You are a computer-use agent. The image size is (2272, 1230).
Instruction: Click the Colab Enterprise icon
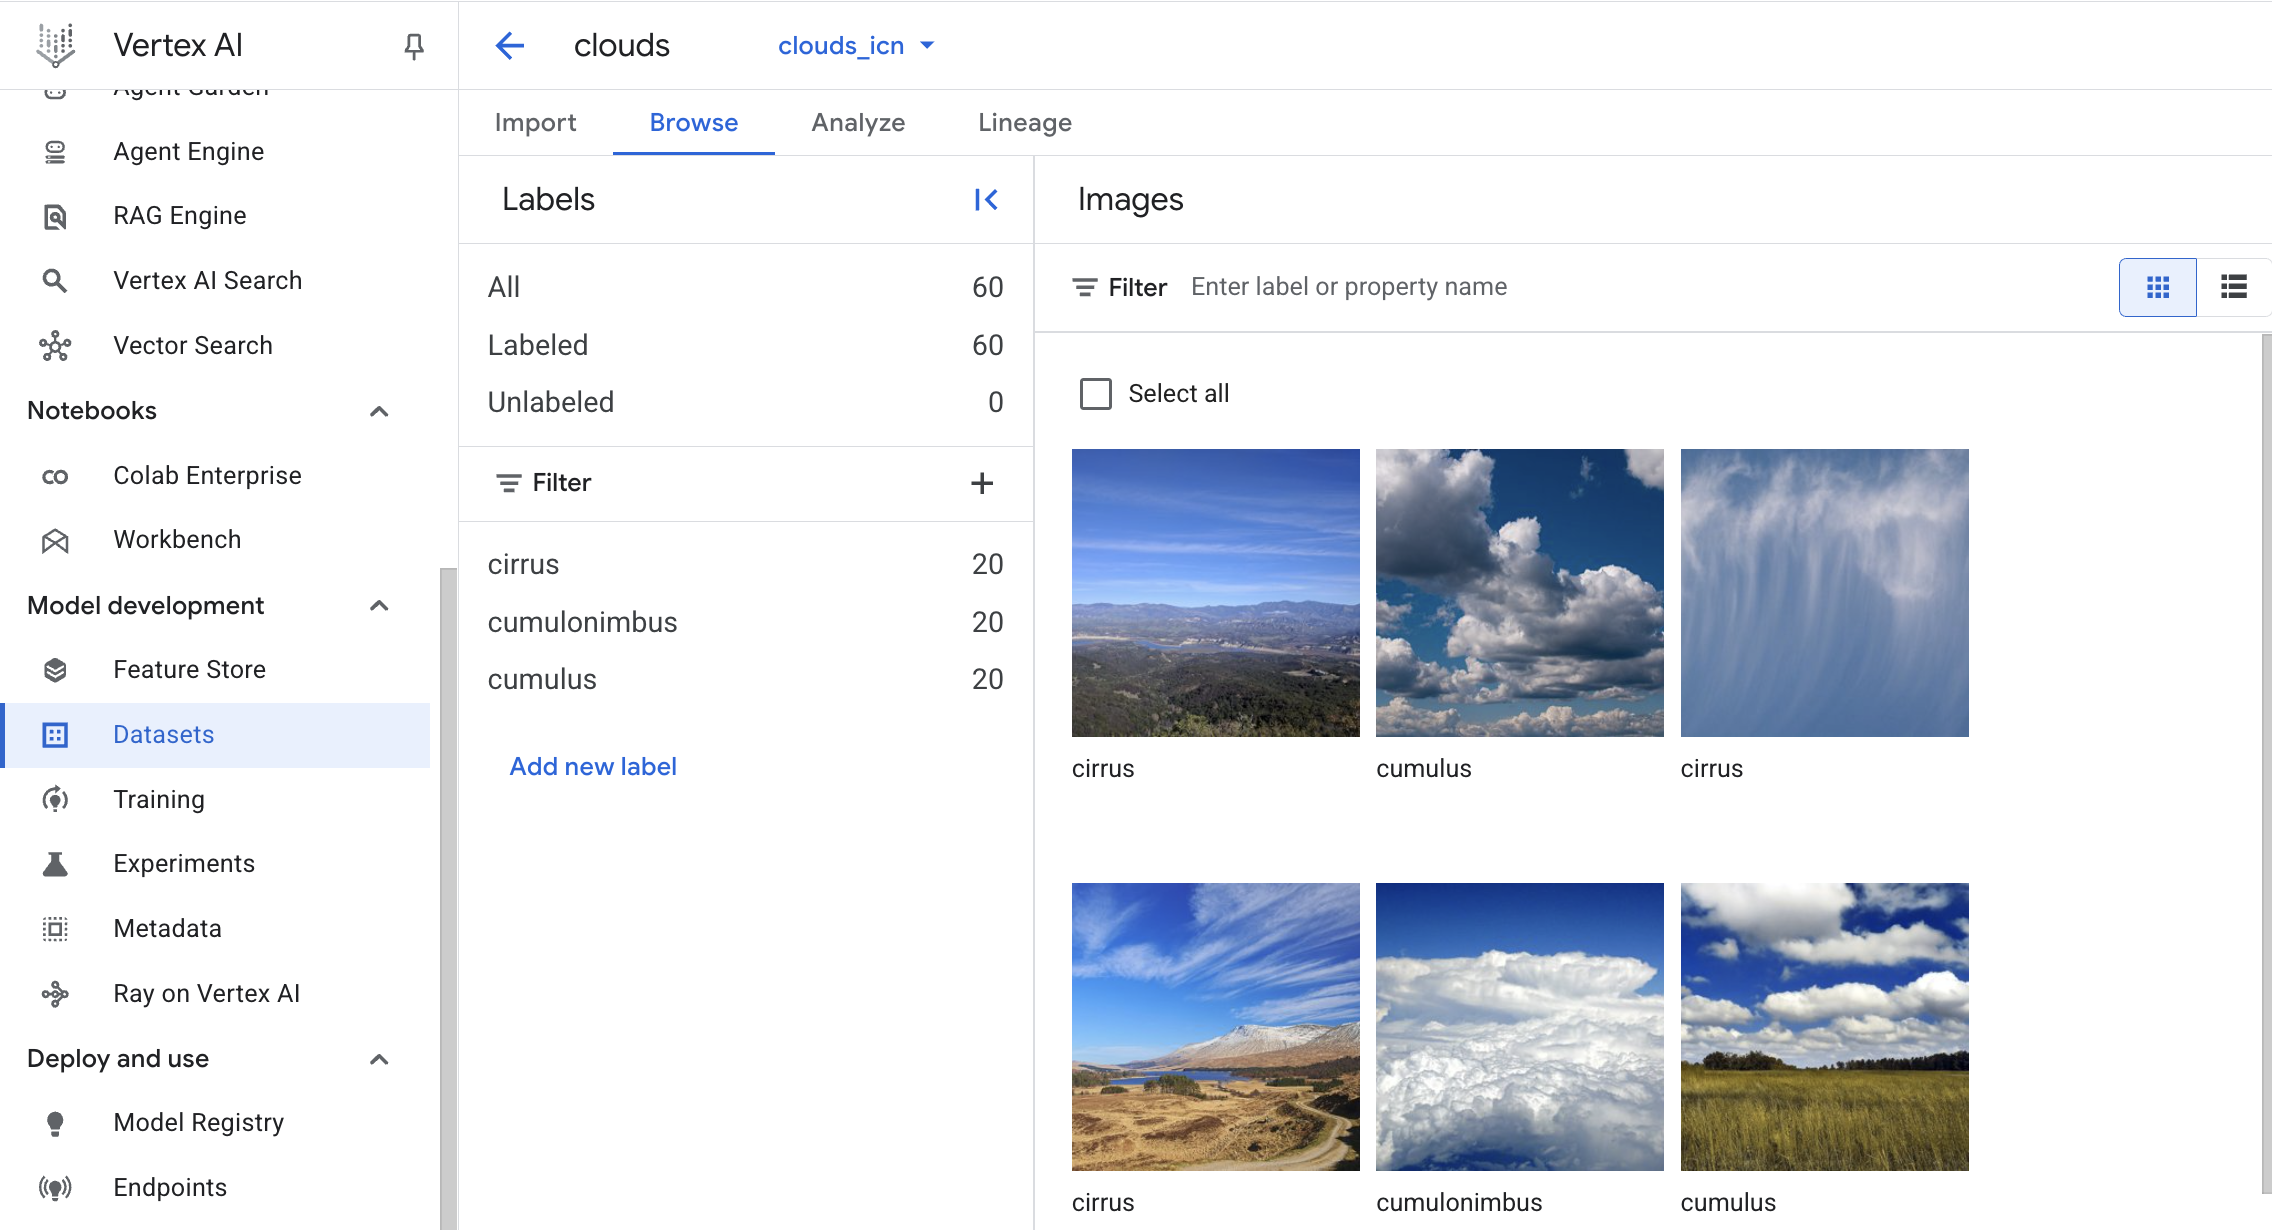click(55, 476)
